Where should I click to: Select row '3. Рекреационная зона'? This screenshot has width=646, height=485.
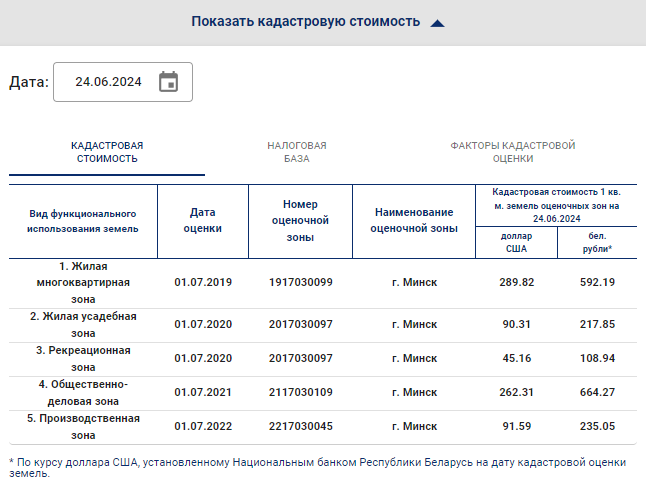323,358
